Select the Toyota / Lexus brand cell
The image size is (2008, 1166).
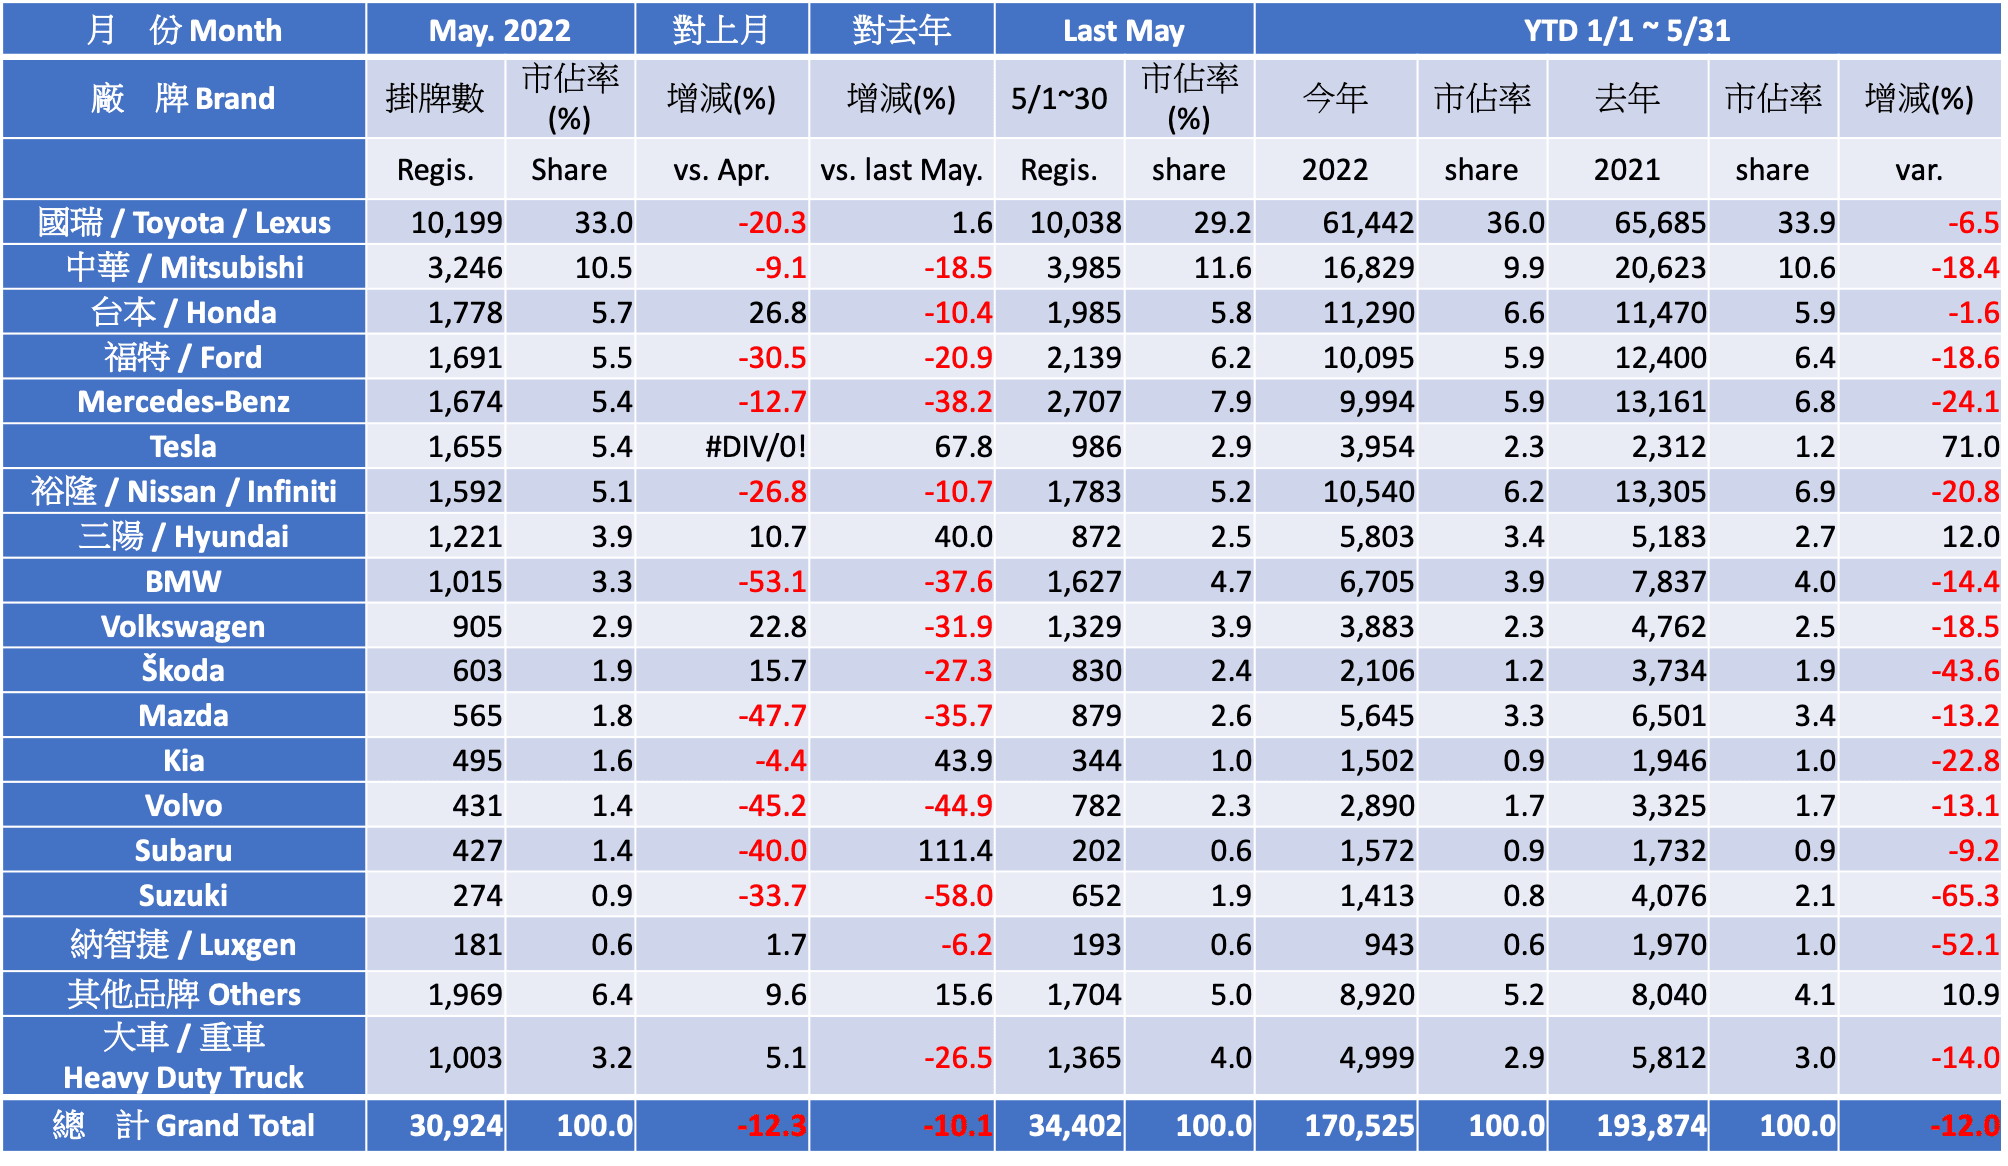pyautogui.click(x=184, y=222)
